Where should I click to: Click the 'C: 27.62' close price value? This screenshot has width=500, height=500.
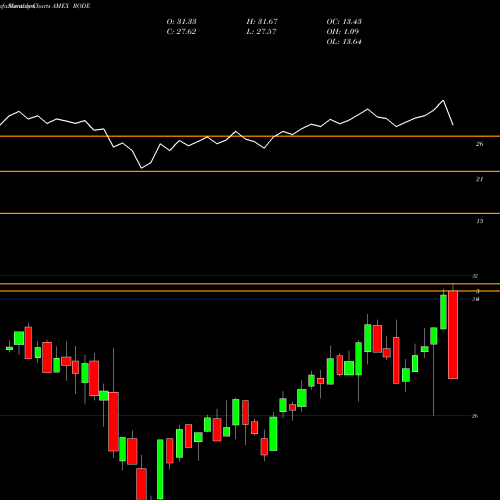click(181, 32)
